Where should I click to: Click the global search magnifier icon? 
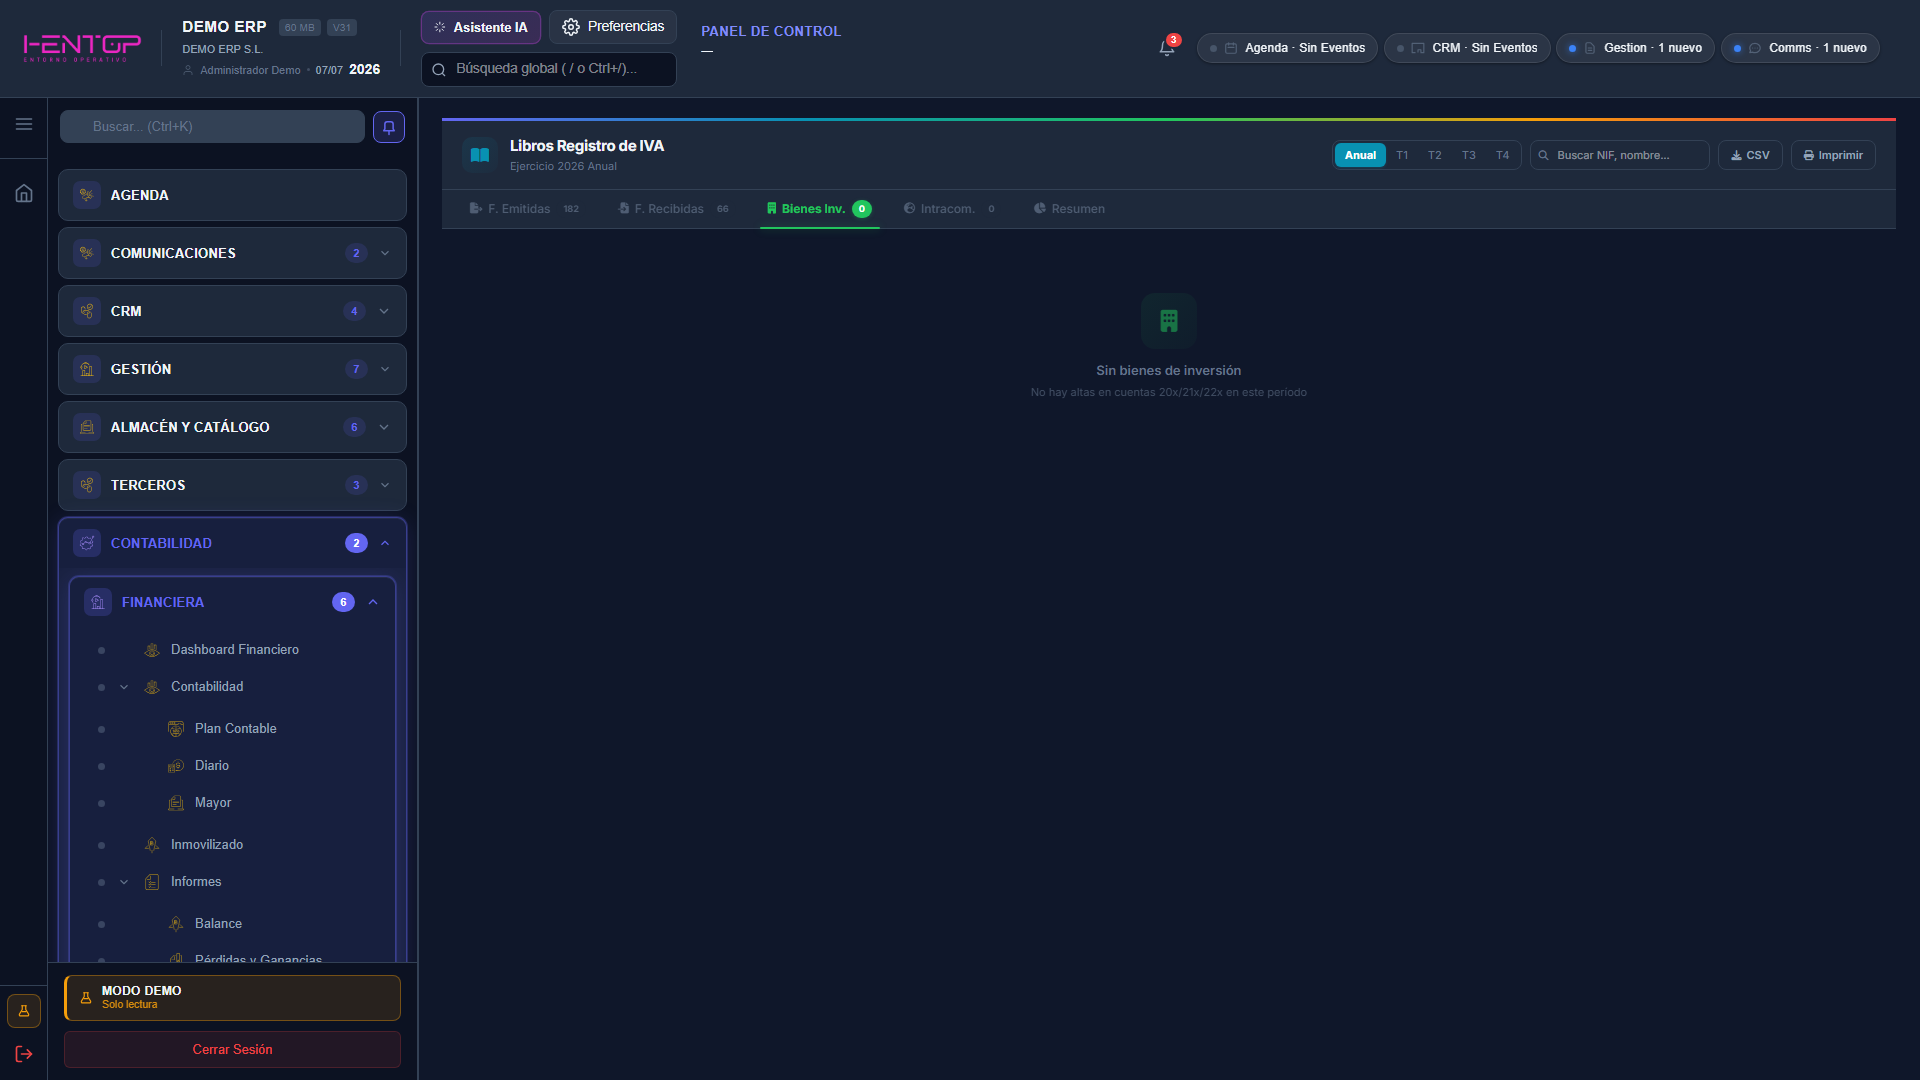pyautogui.click(x=439, y=70)
